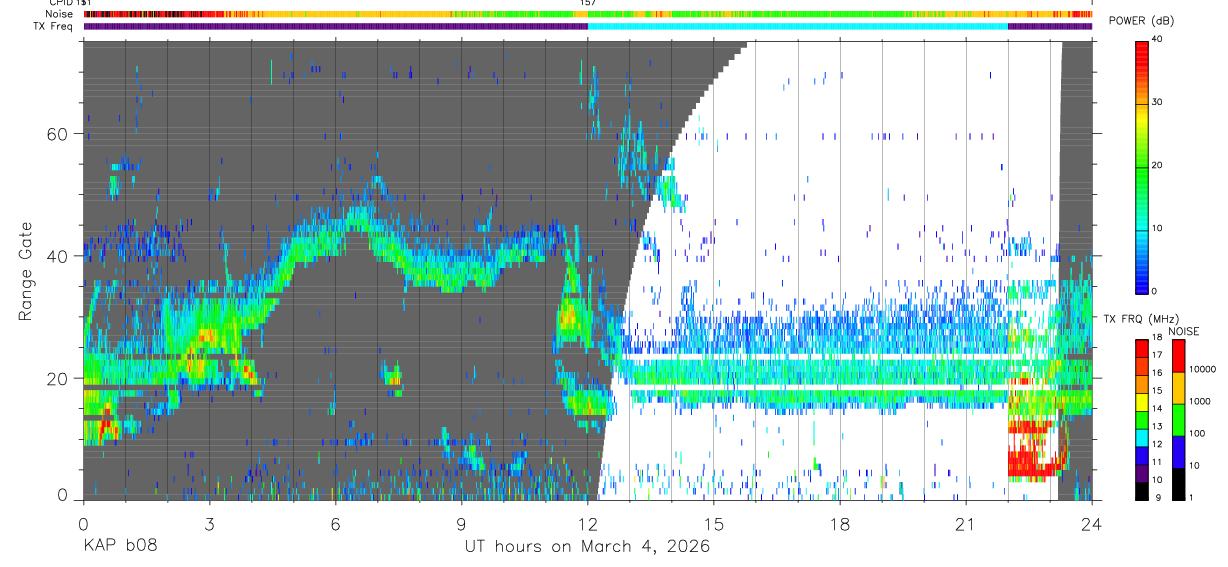Click the 'NOISE' legend title
This screenshot has width=1228, height=567.
[x=1185, y=331]
